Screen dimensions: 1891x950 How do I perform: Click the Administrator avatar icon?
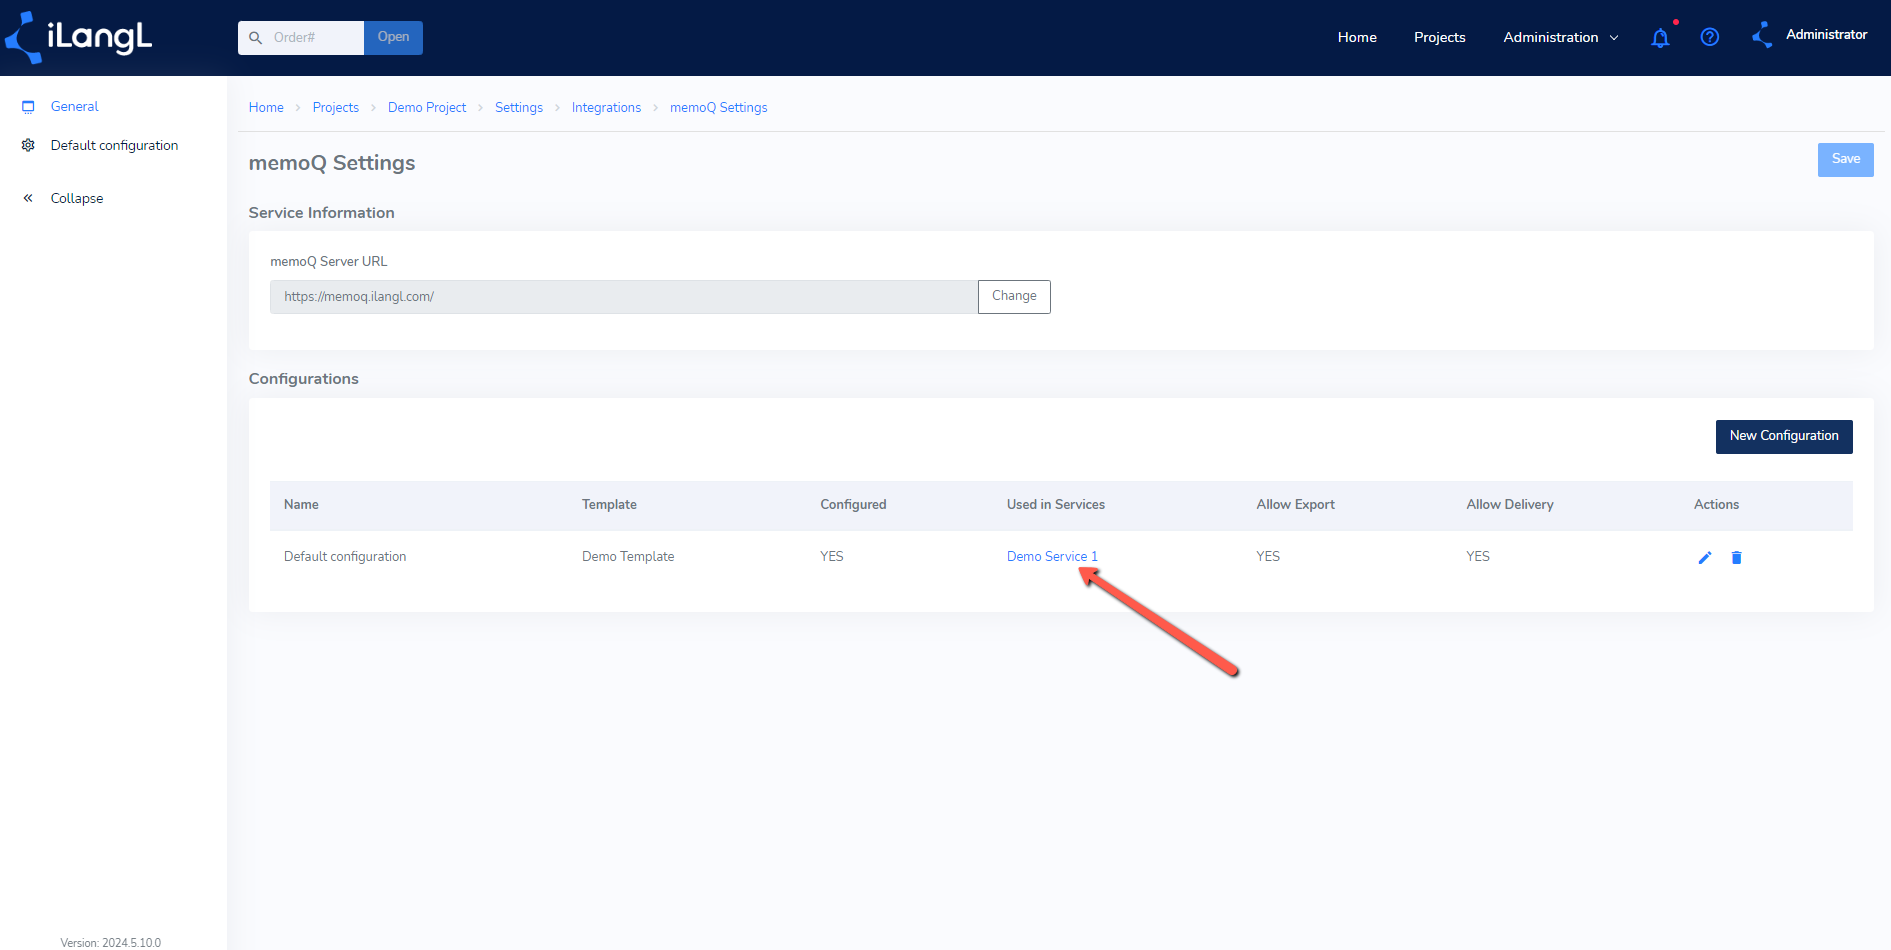click(1763, 35)
